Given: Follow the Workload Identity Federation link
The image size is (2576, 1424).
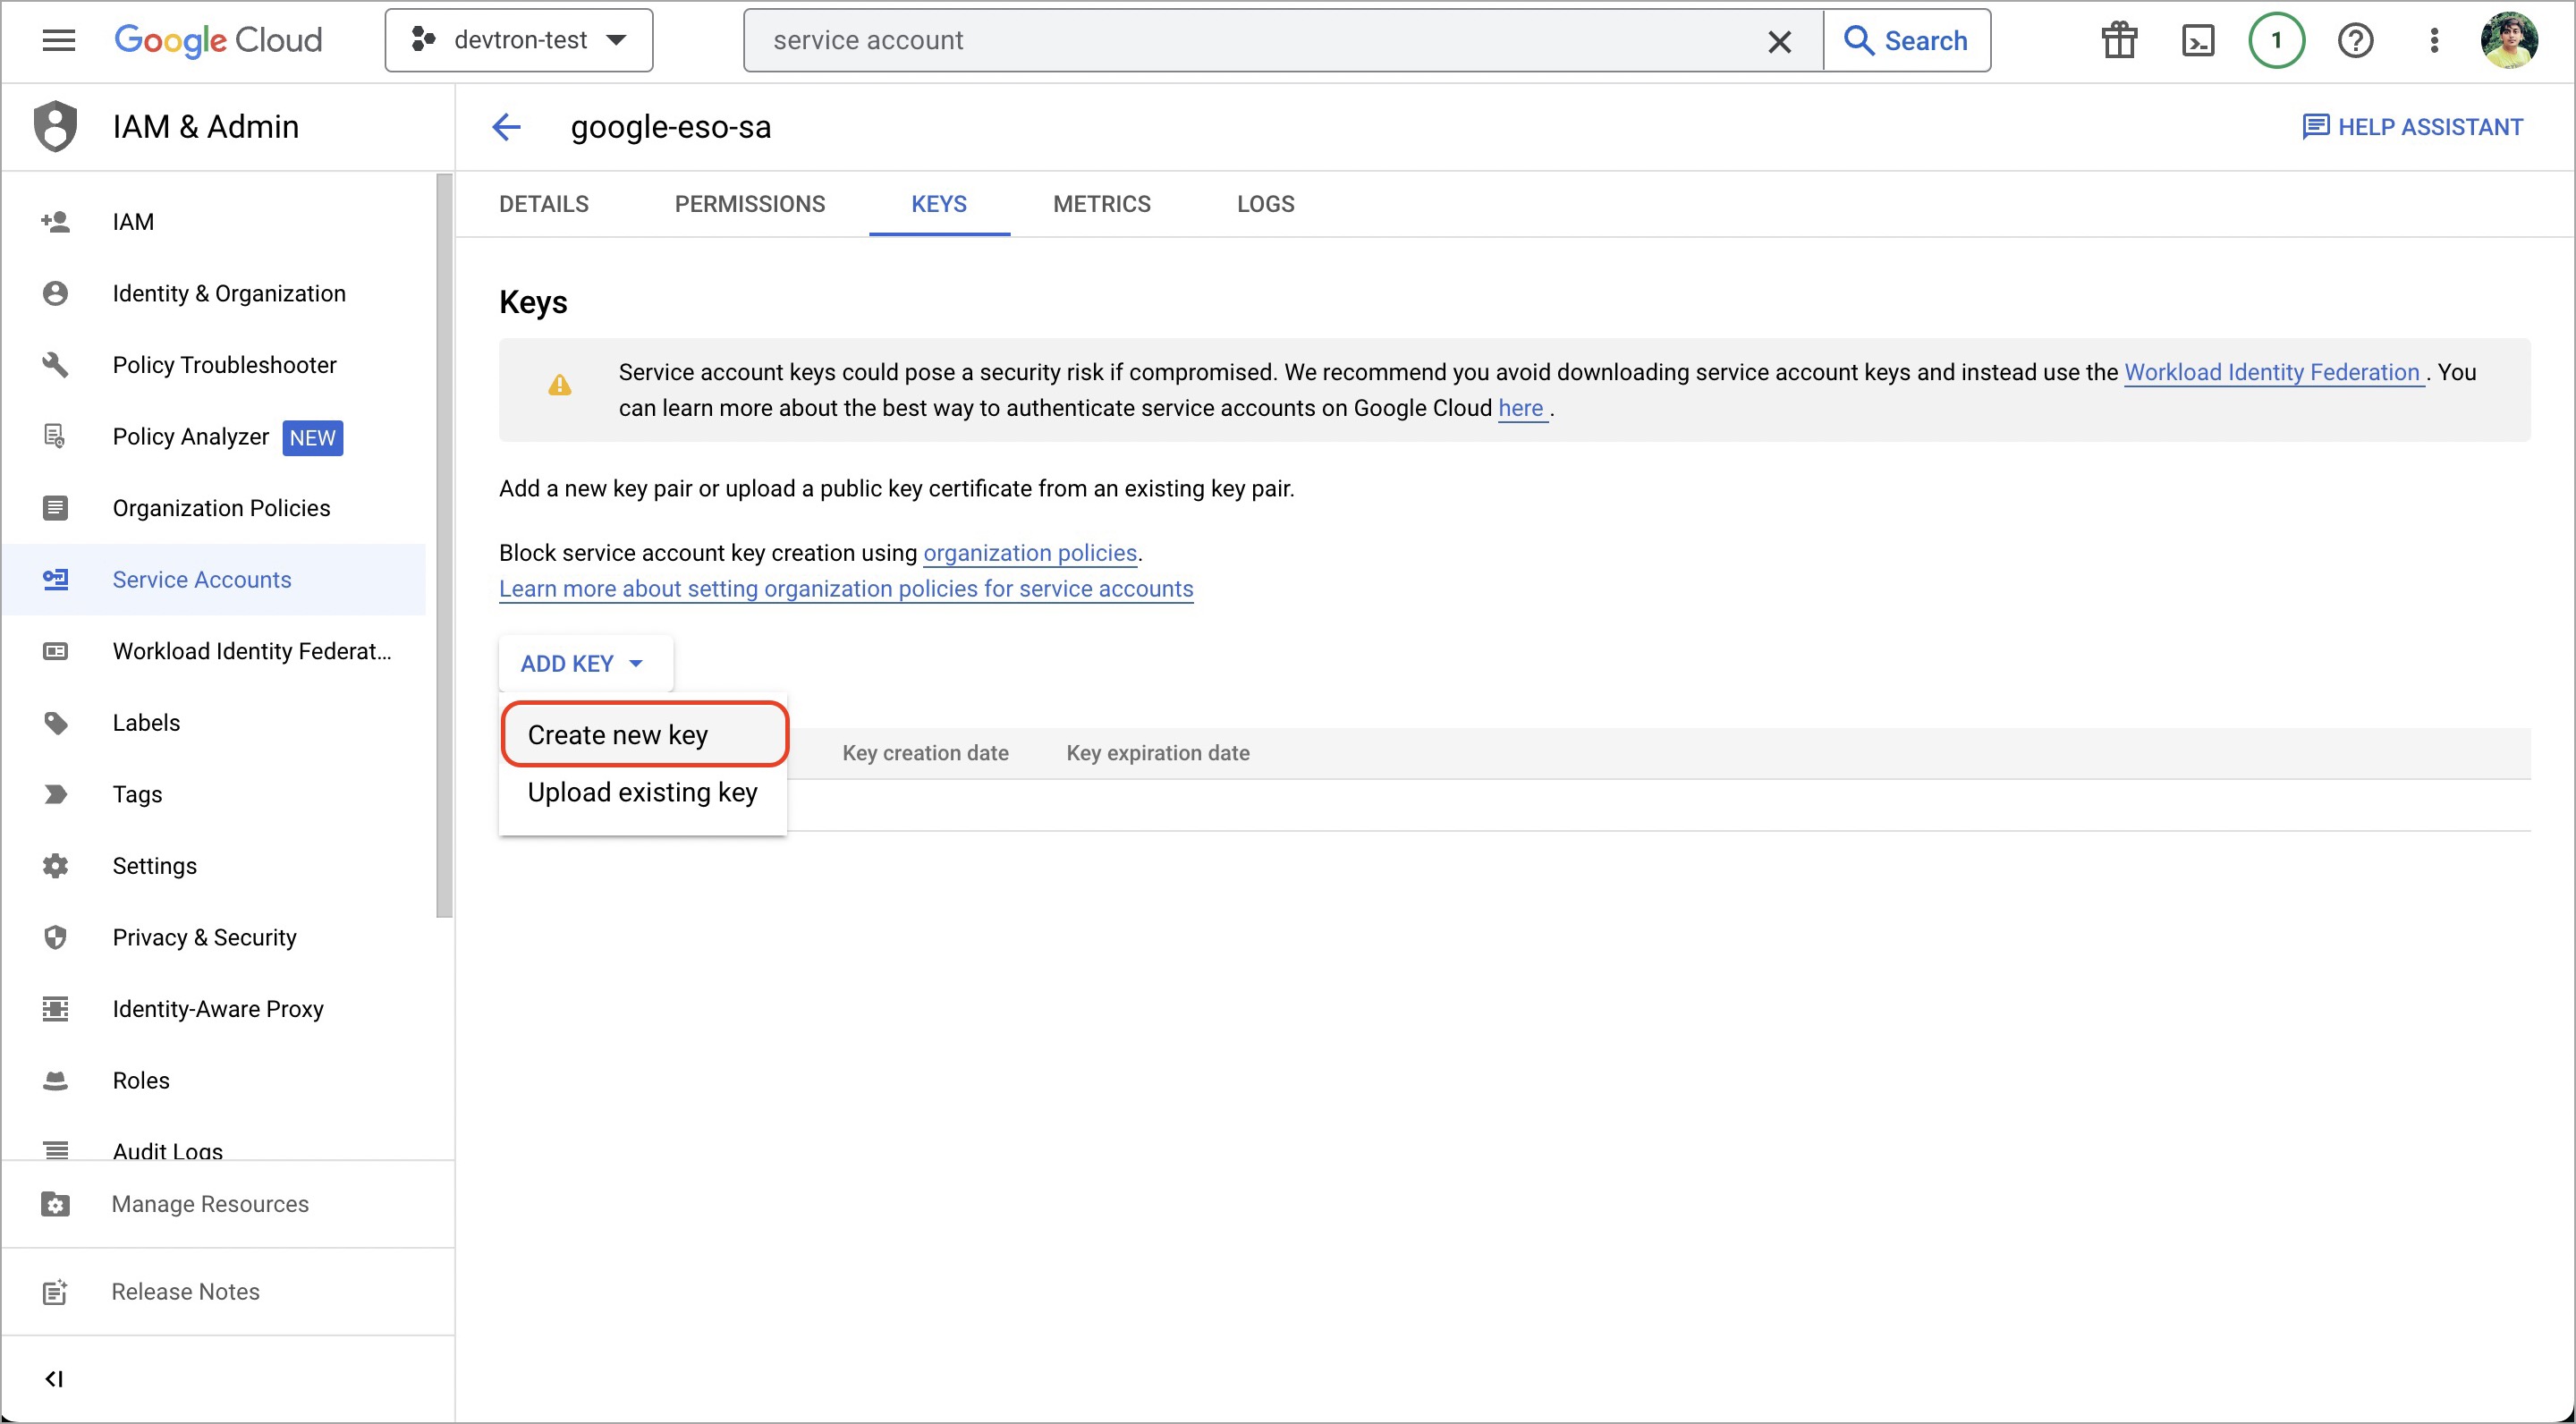Looking at the screenshot, I should 2271,372.
